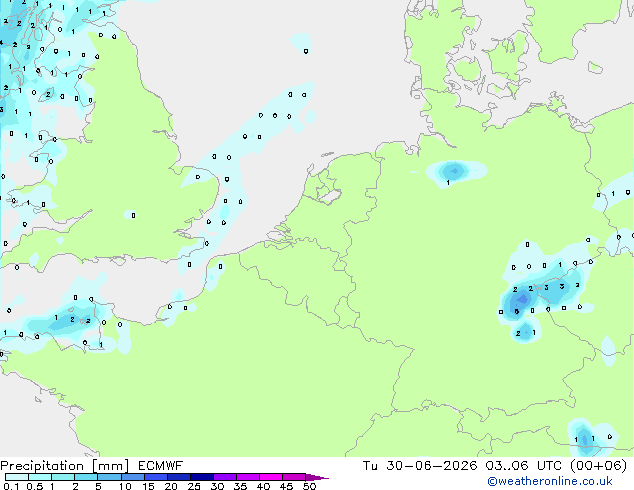634x490 pixels.
Task: Open the weatheronline.co.uk copyright link
Action: [x=550, y=481]
